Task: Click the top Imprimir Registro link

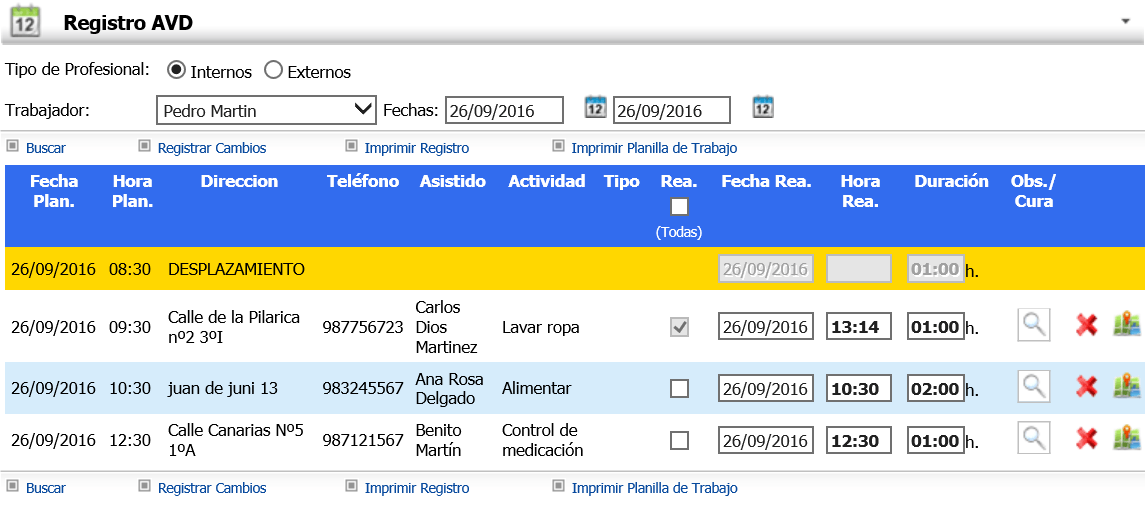Action: [x=417, y=148]
